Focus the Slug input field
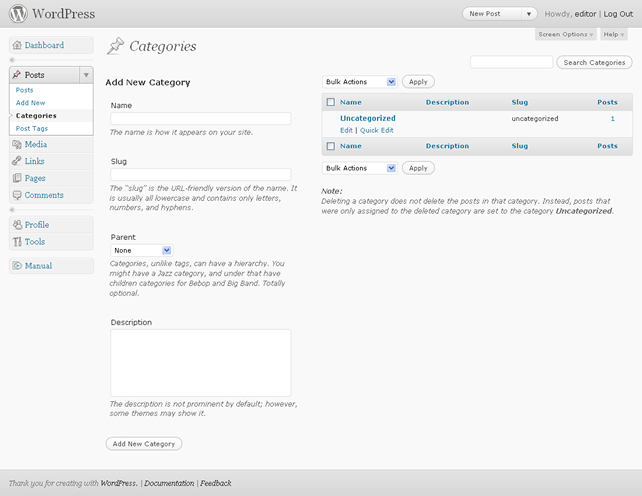The width and height of the screenshot is (642, 496). click(x=201, y=174)
